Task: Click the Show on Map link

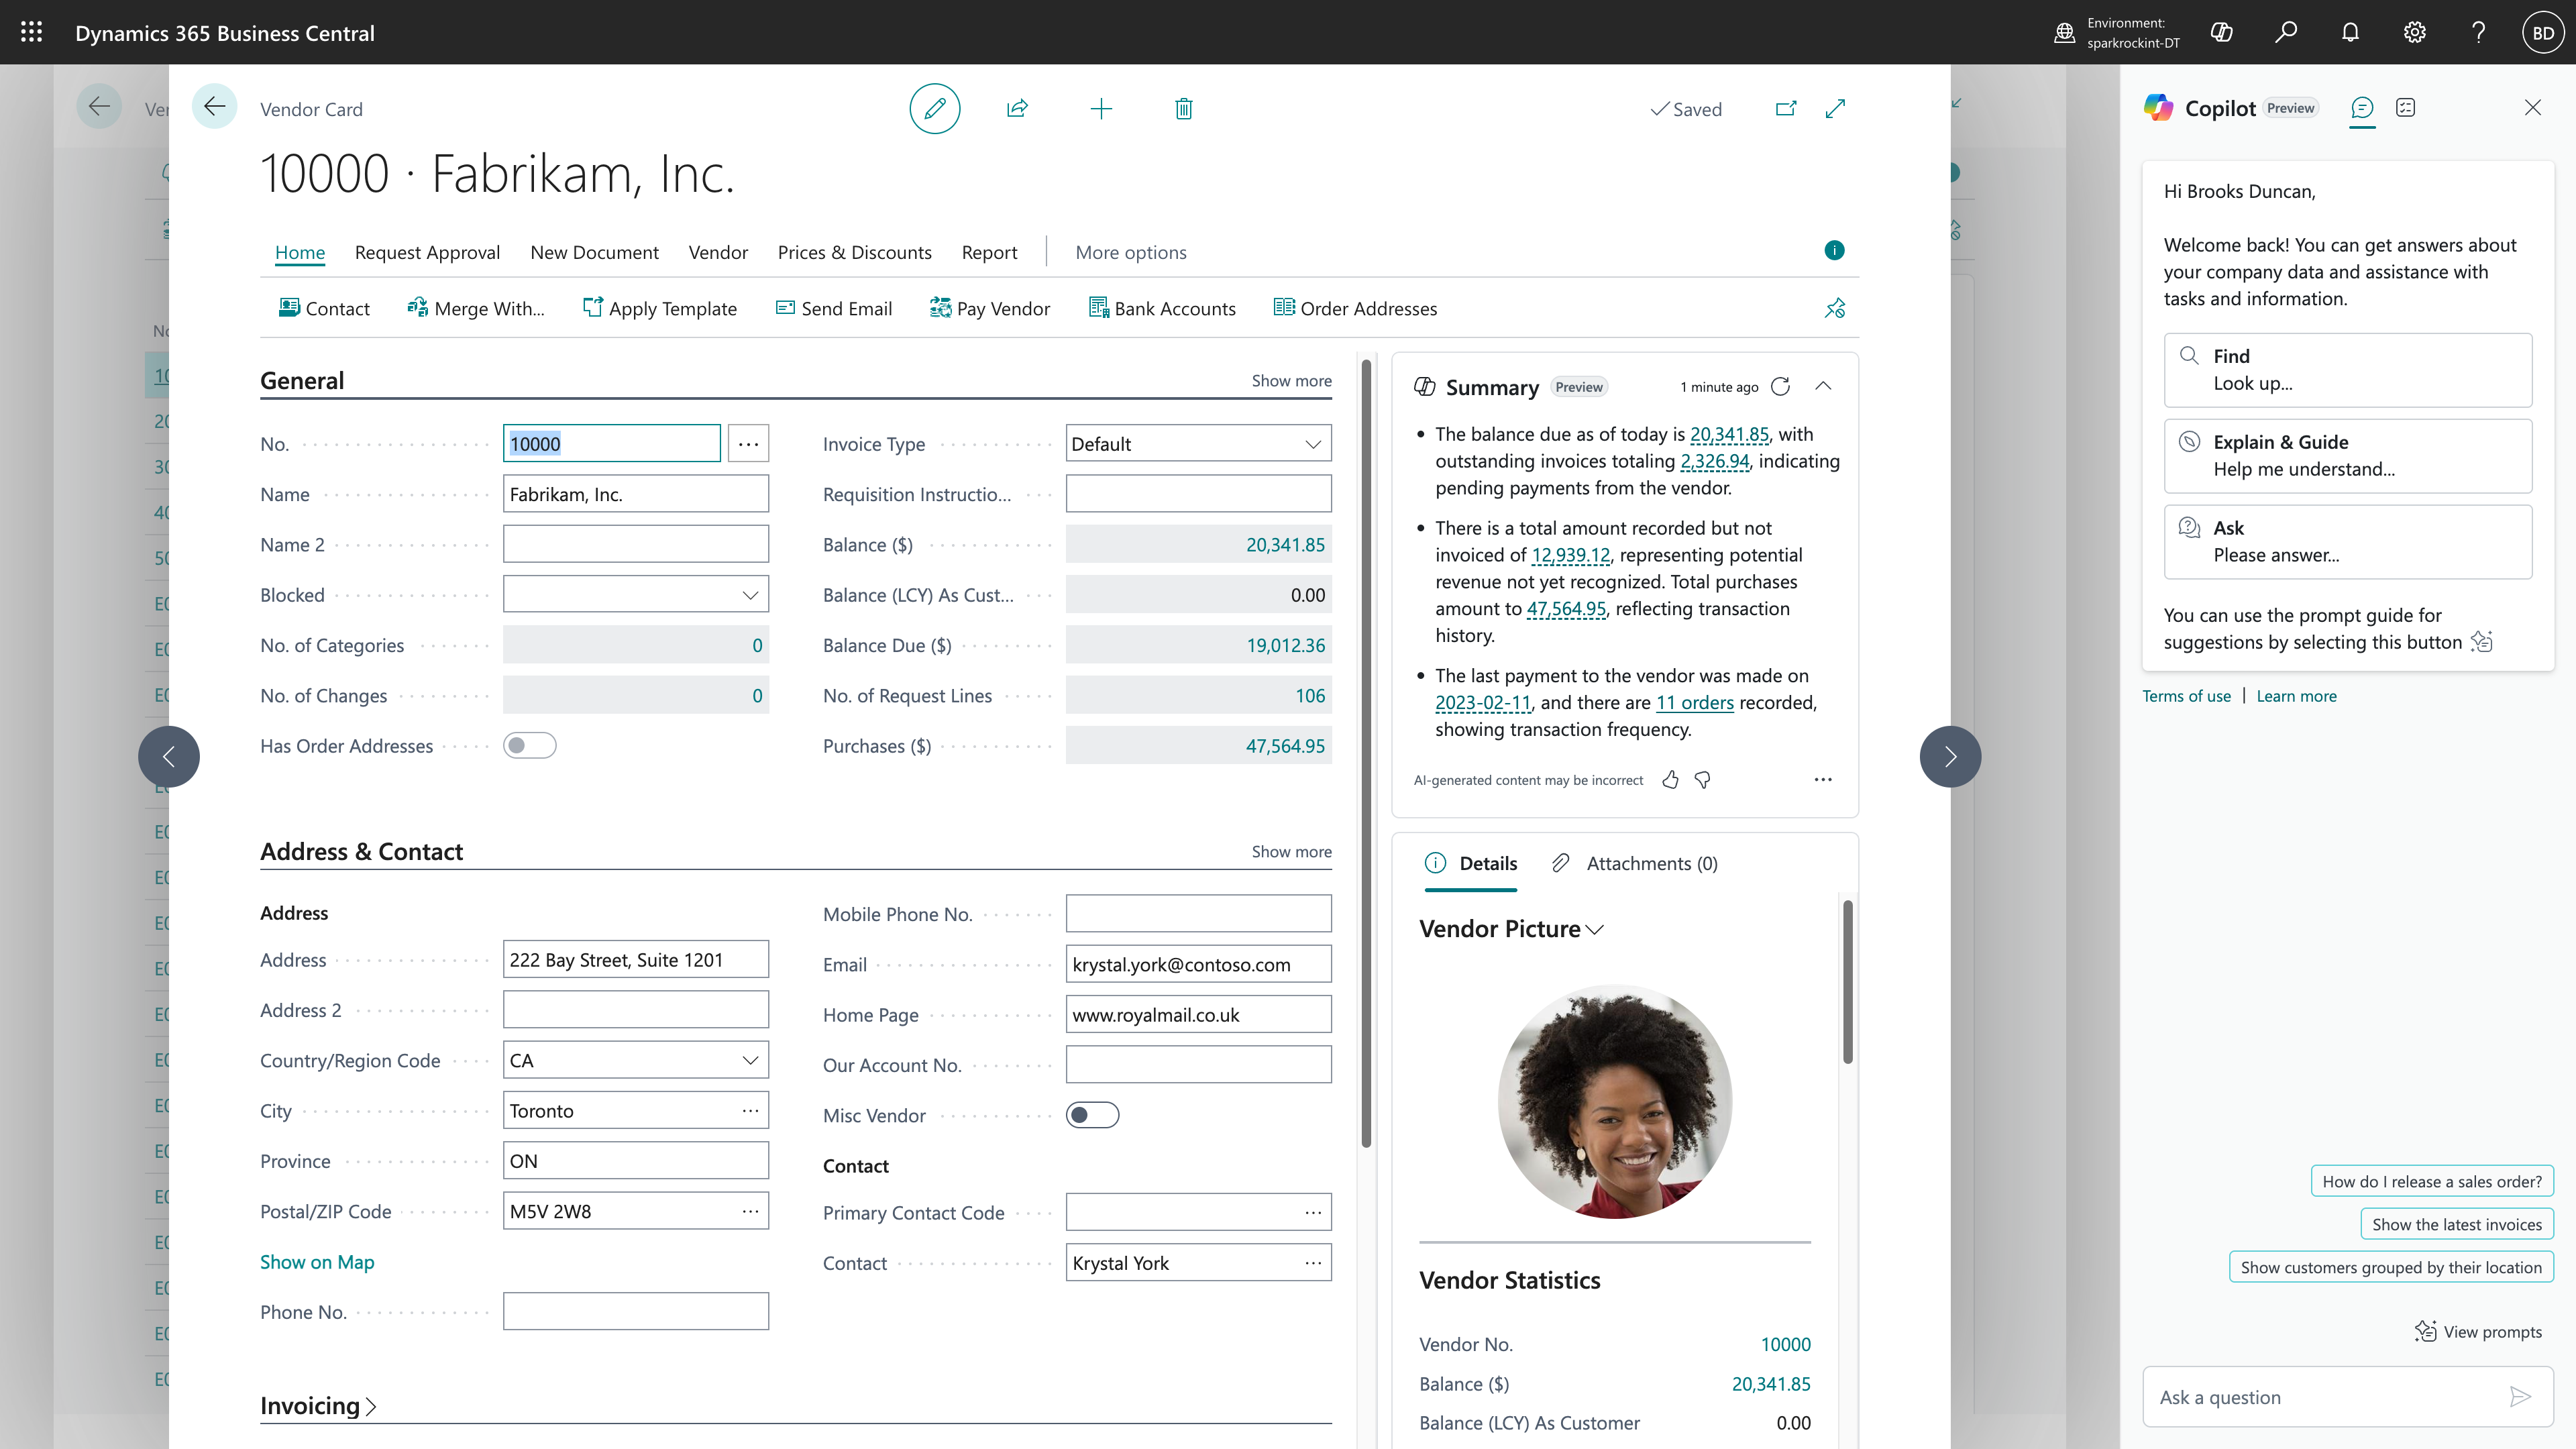Action: 317,1262
